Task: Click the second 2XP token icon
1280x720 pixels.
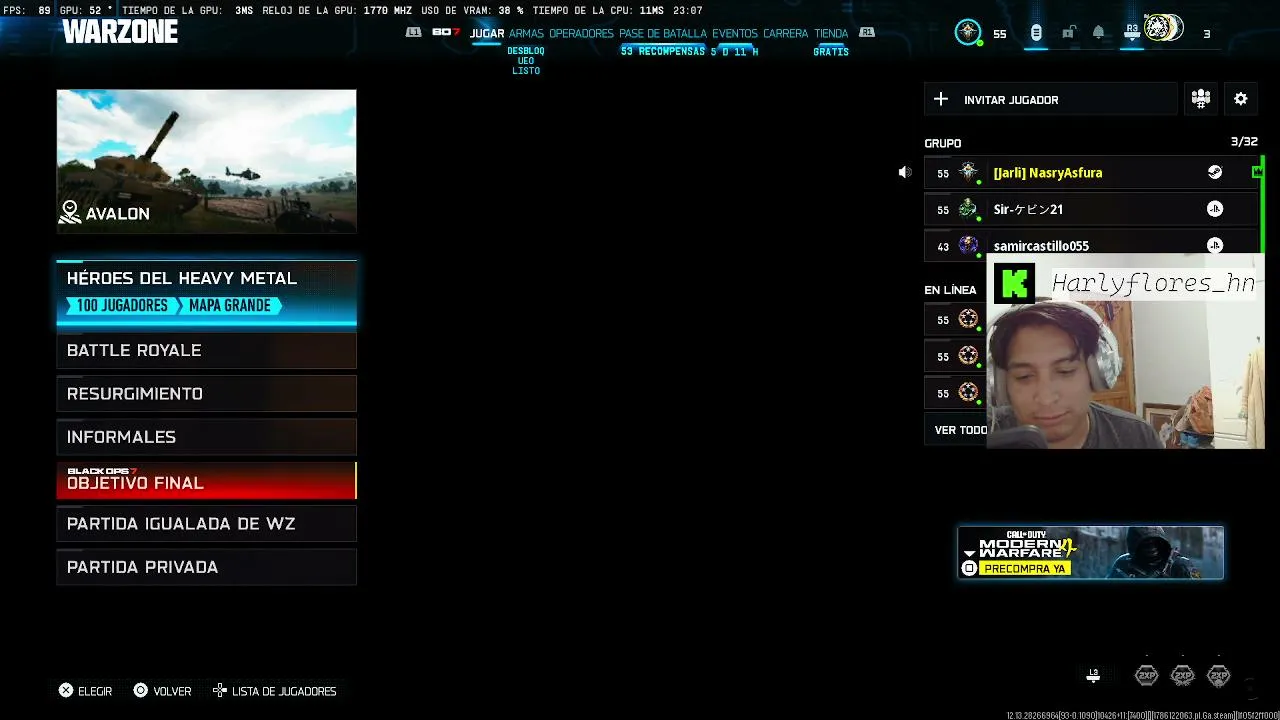Action: pyautogui.click(x=1182, y=676)
